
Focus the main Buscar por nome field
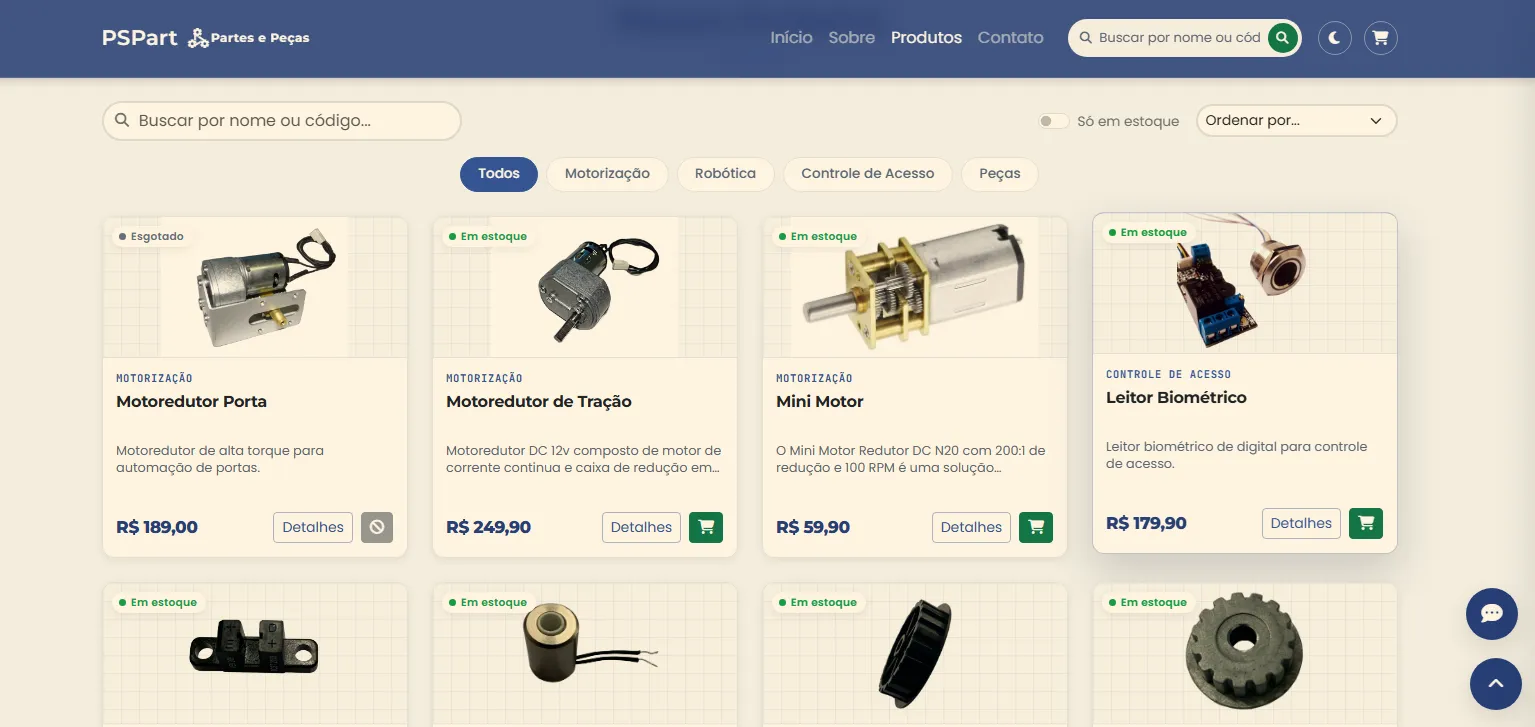coord(282,121)
